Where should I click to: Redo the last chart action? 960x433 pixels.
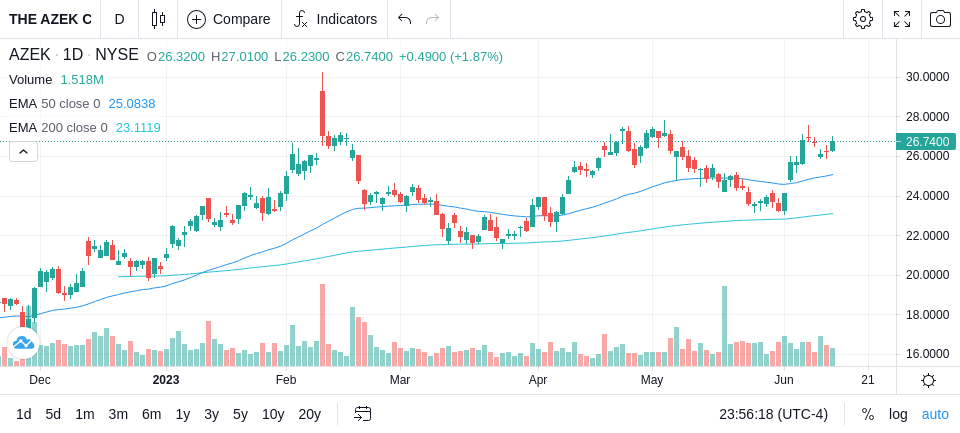point(433,19)
